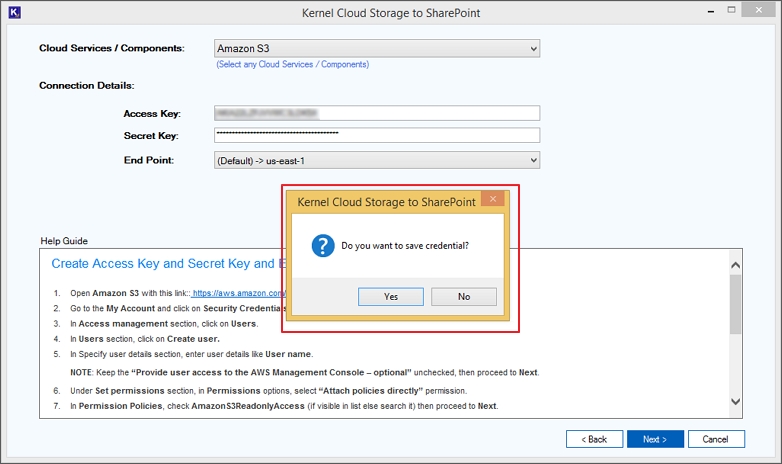Click the blue question mark icon in dialog
782x464 pixels.
[x=323, y=246]
